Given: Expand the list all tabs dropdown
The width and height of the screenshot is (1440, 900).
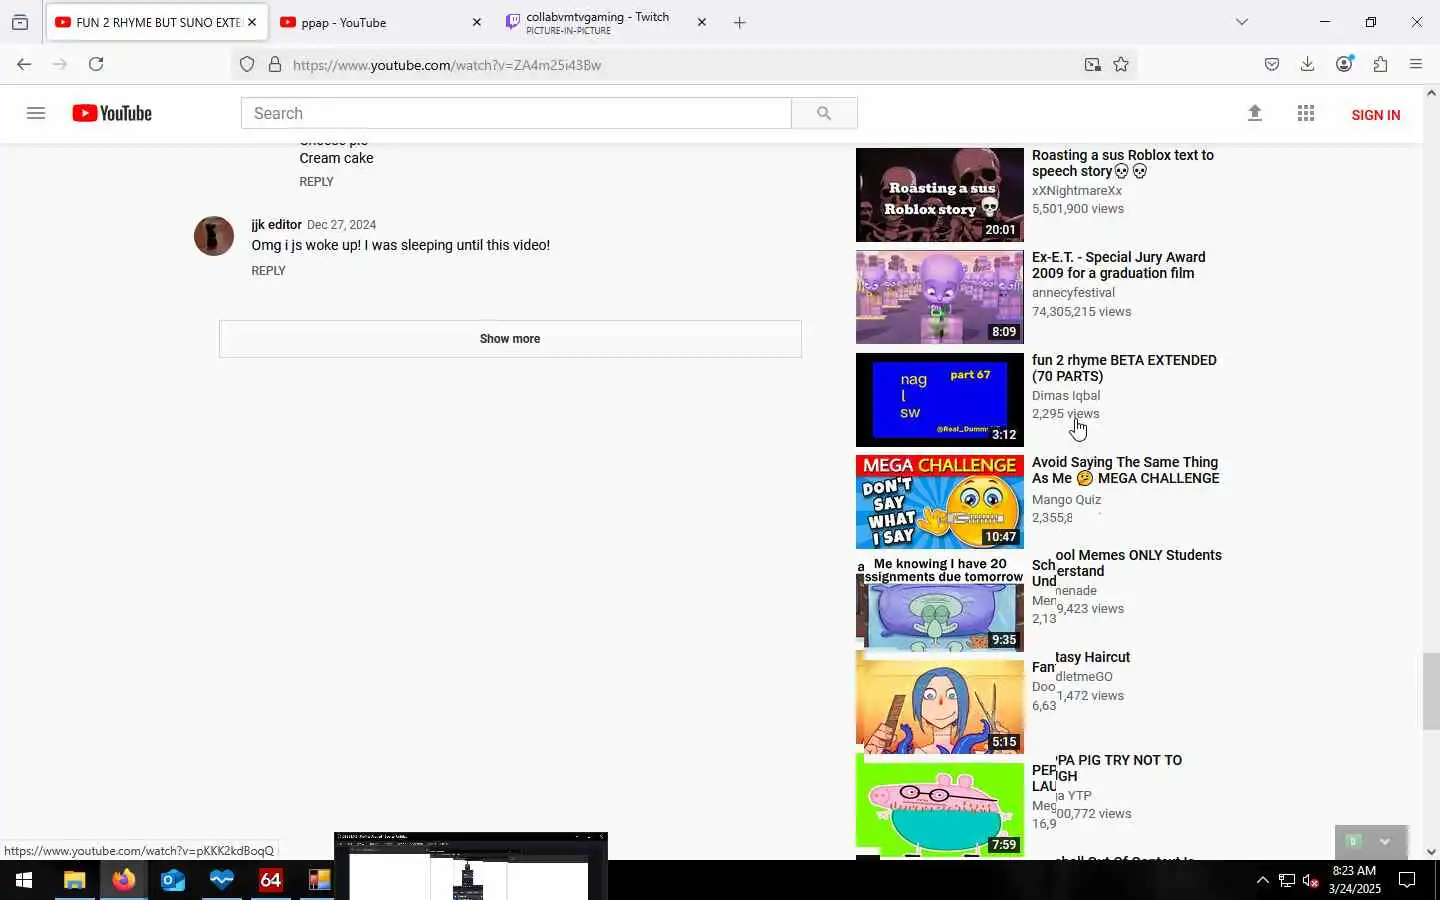Looking at the screenshot, I should click(x=1242, y=22).
